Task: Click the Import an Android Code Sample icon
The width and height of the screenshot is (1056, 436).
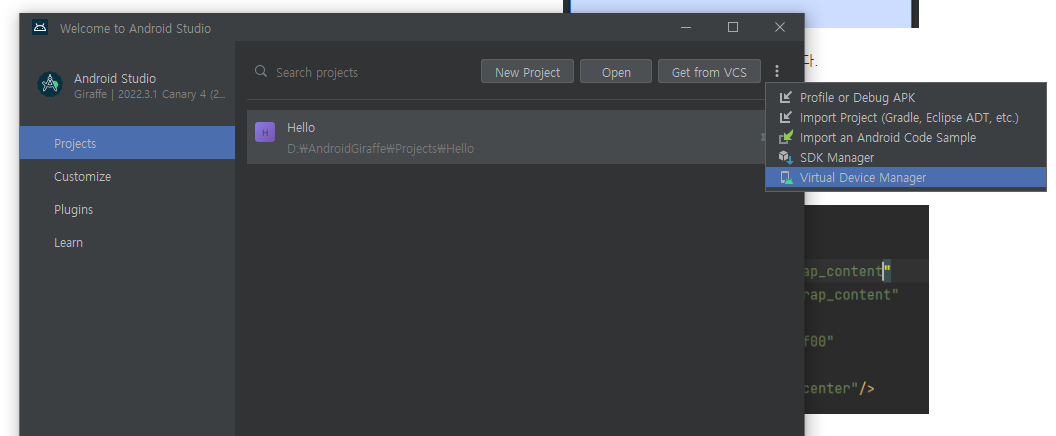Action: click(785, 137)
